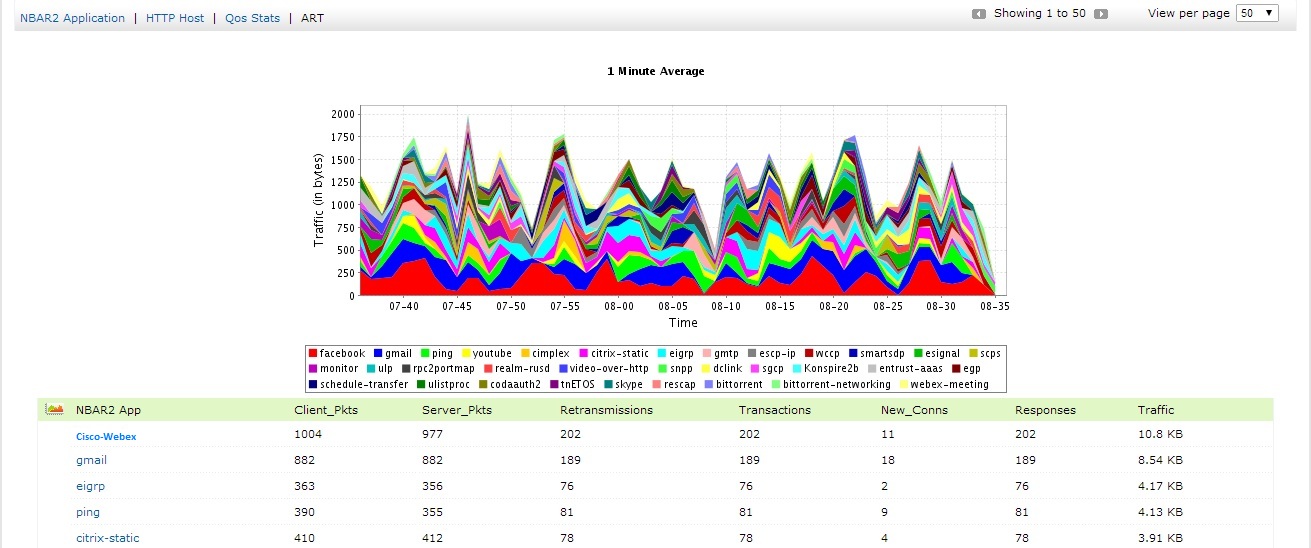Click the Traffic column header
The width and height of the screenshot is (1311, 548).
pos(1156,410)
